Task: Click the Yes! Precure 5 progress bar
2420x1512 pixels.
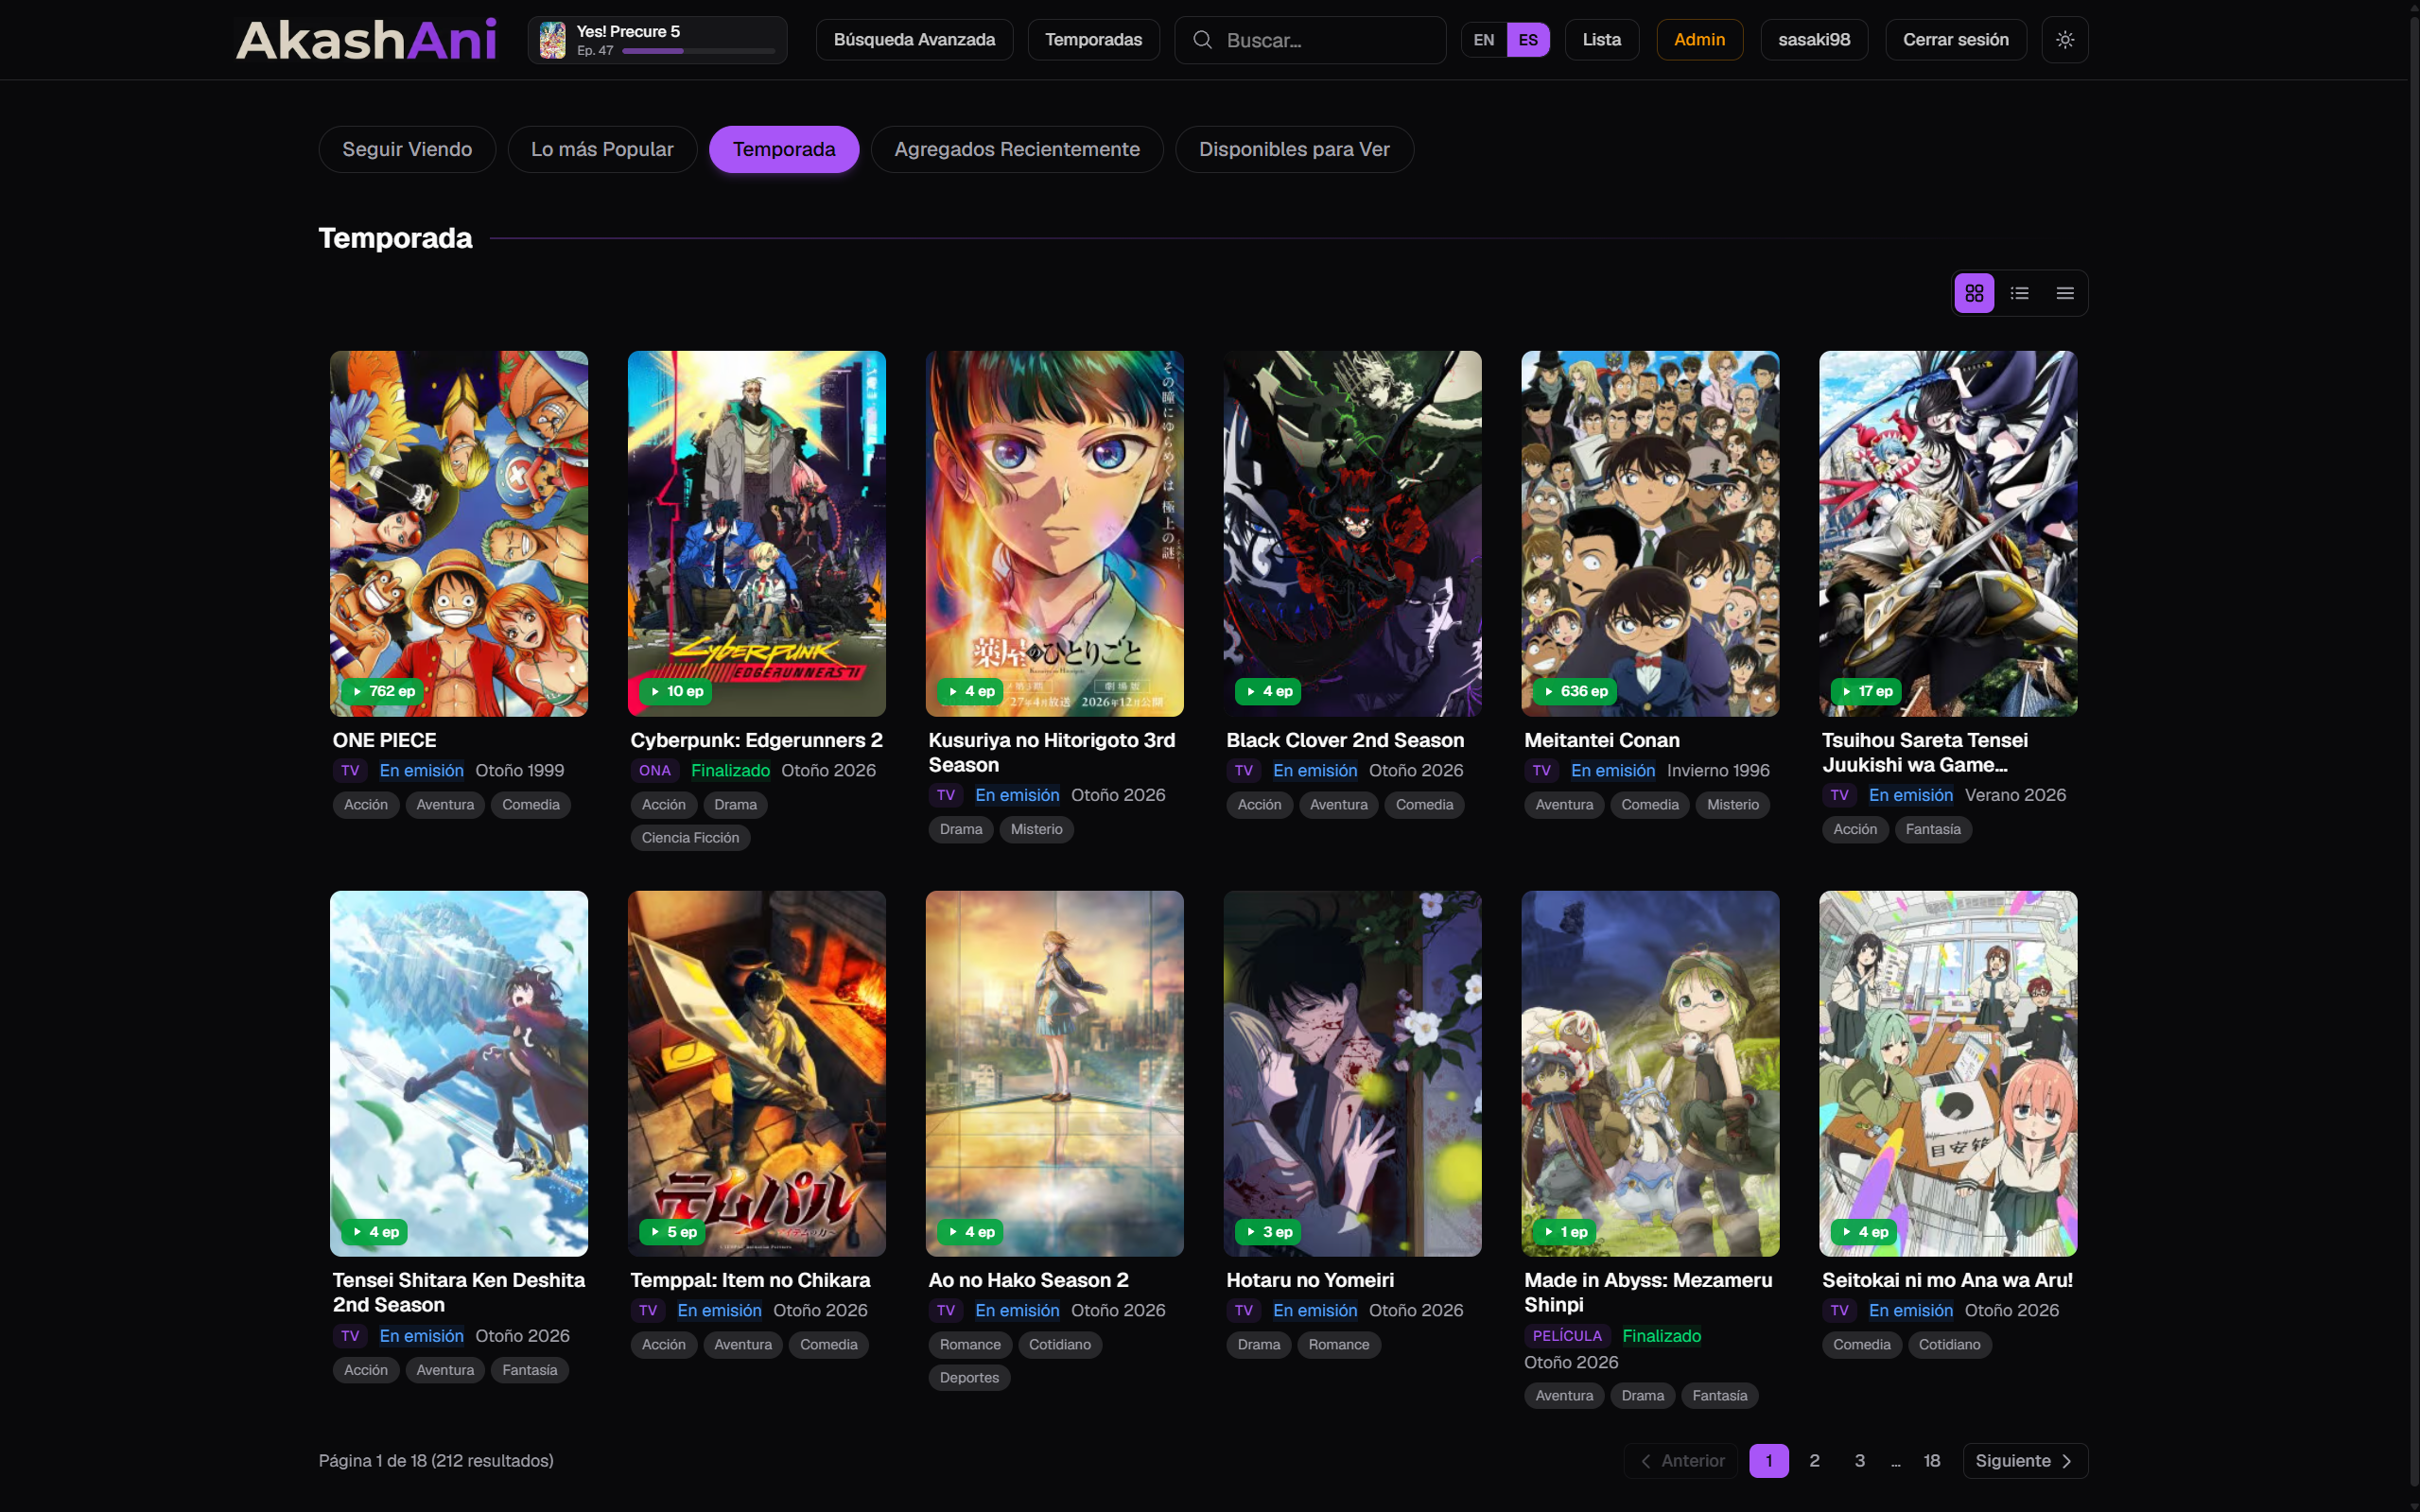Action: (698, 51)
